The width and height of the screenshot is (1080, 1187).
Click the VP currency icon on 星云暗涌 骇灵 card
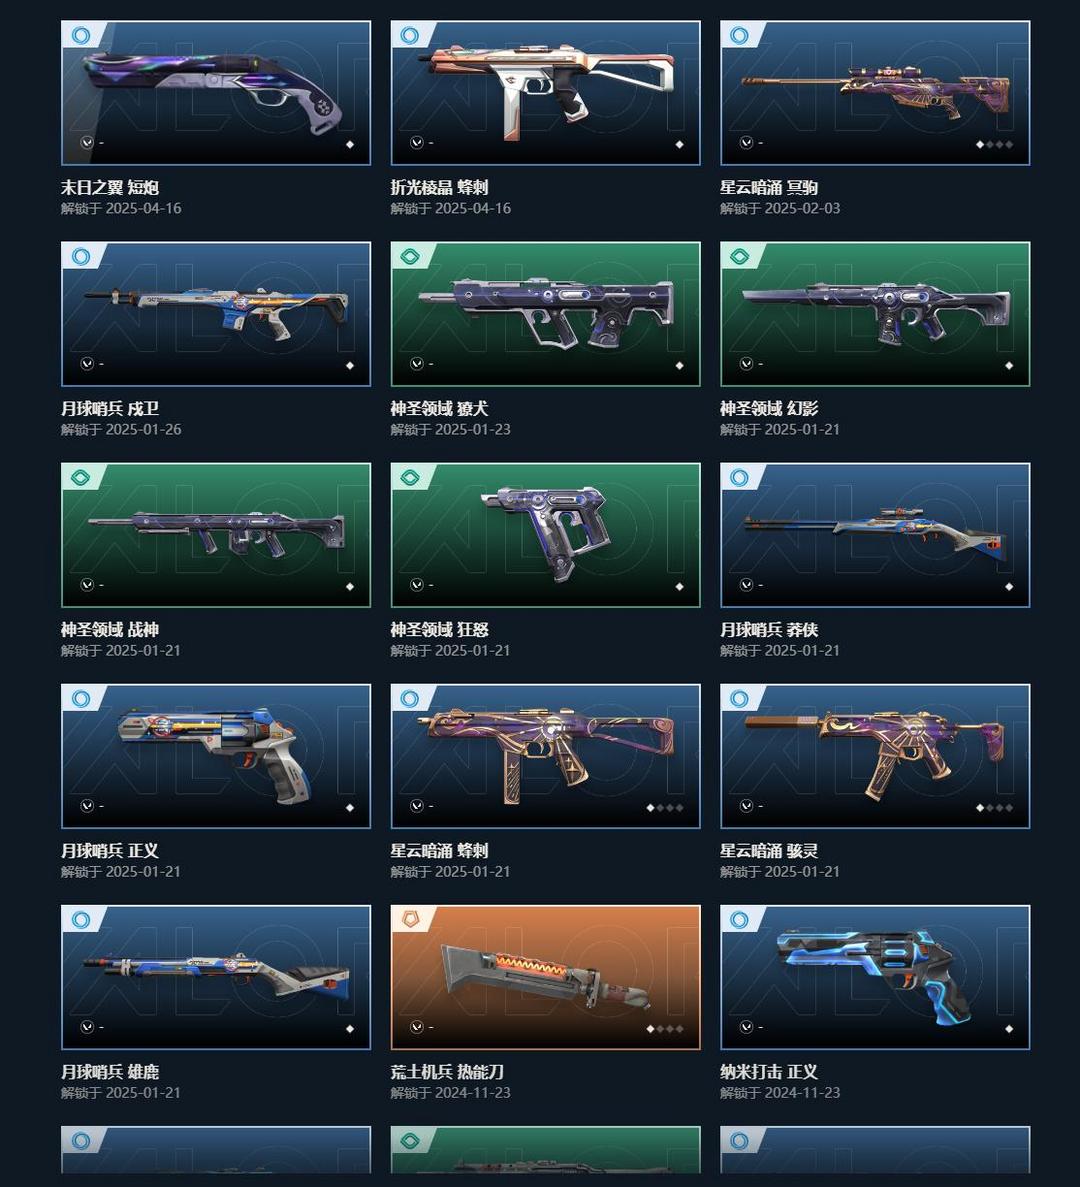click(x=746, y=805)
